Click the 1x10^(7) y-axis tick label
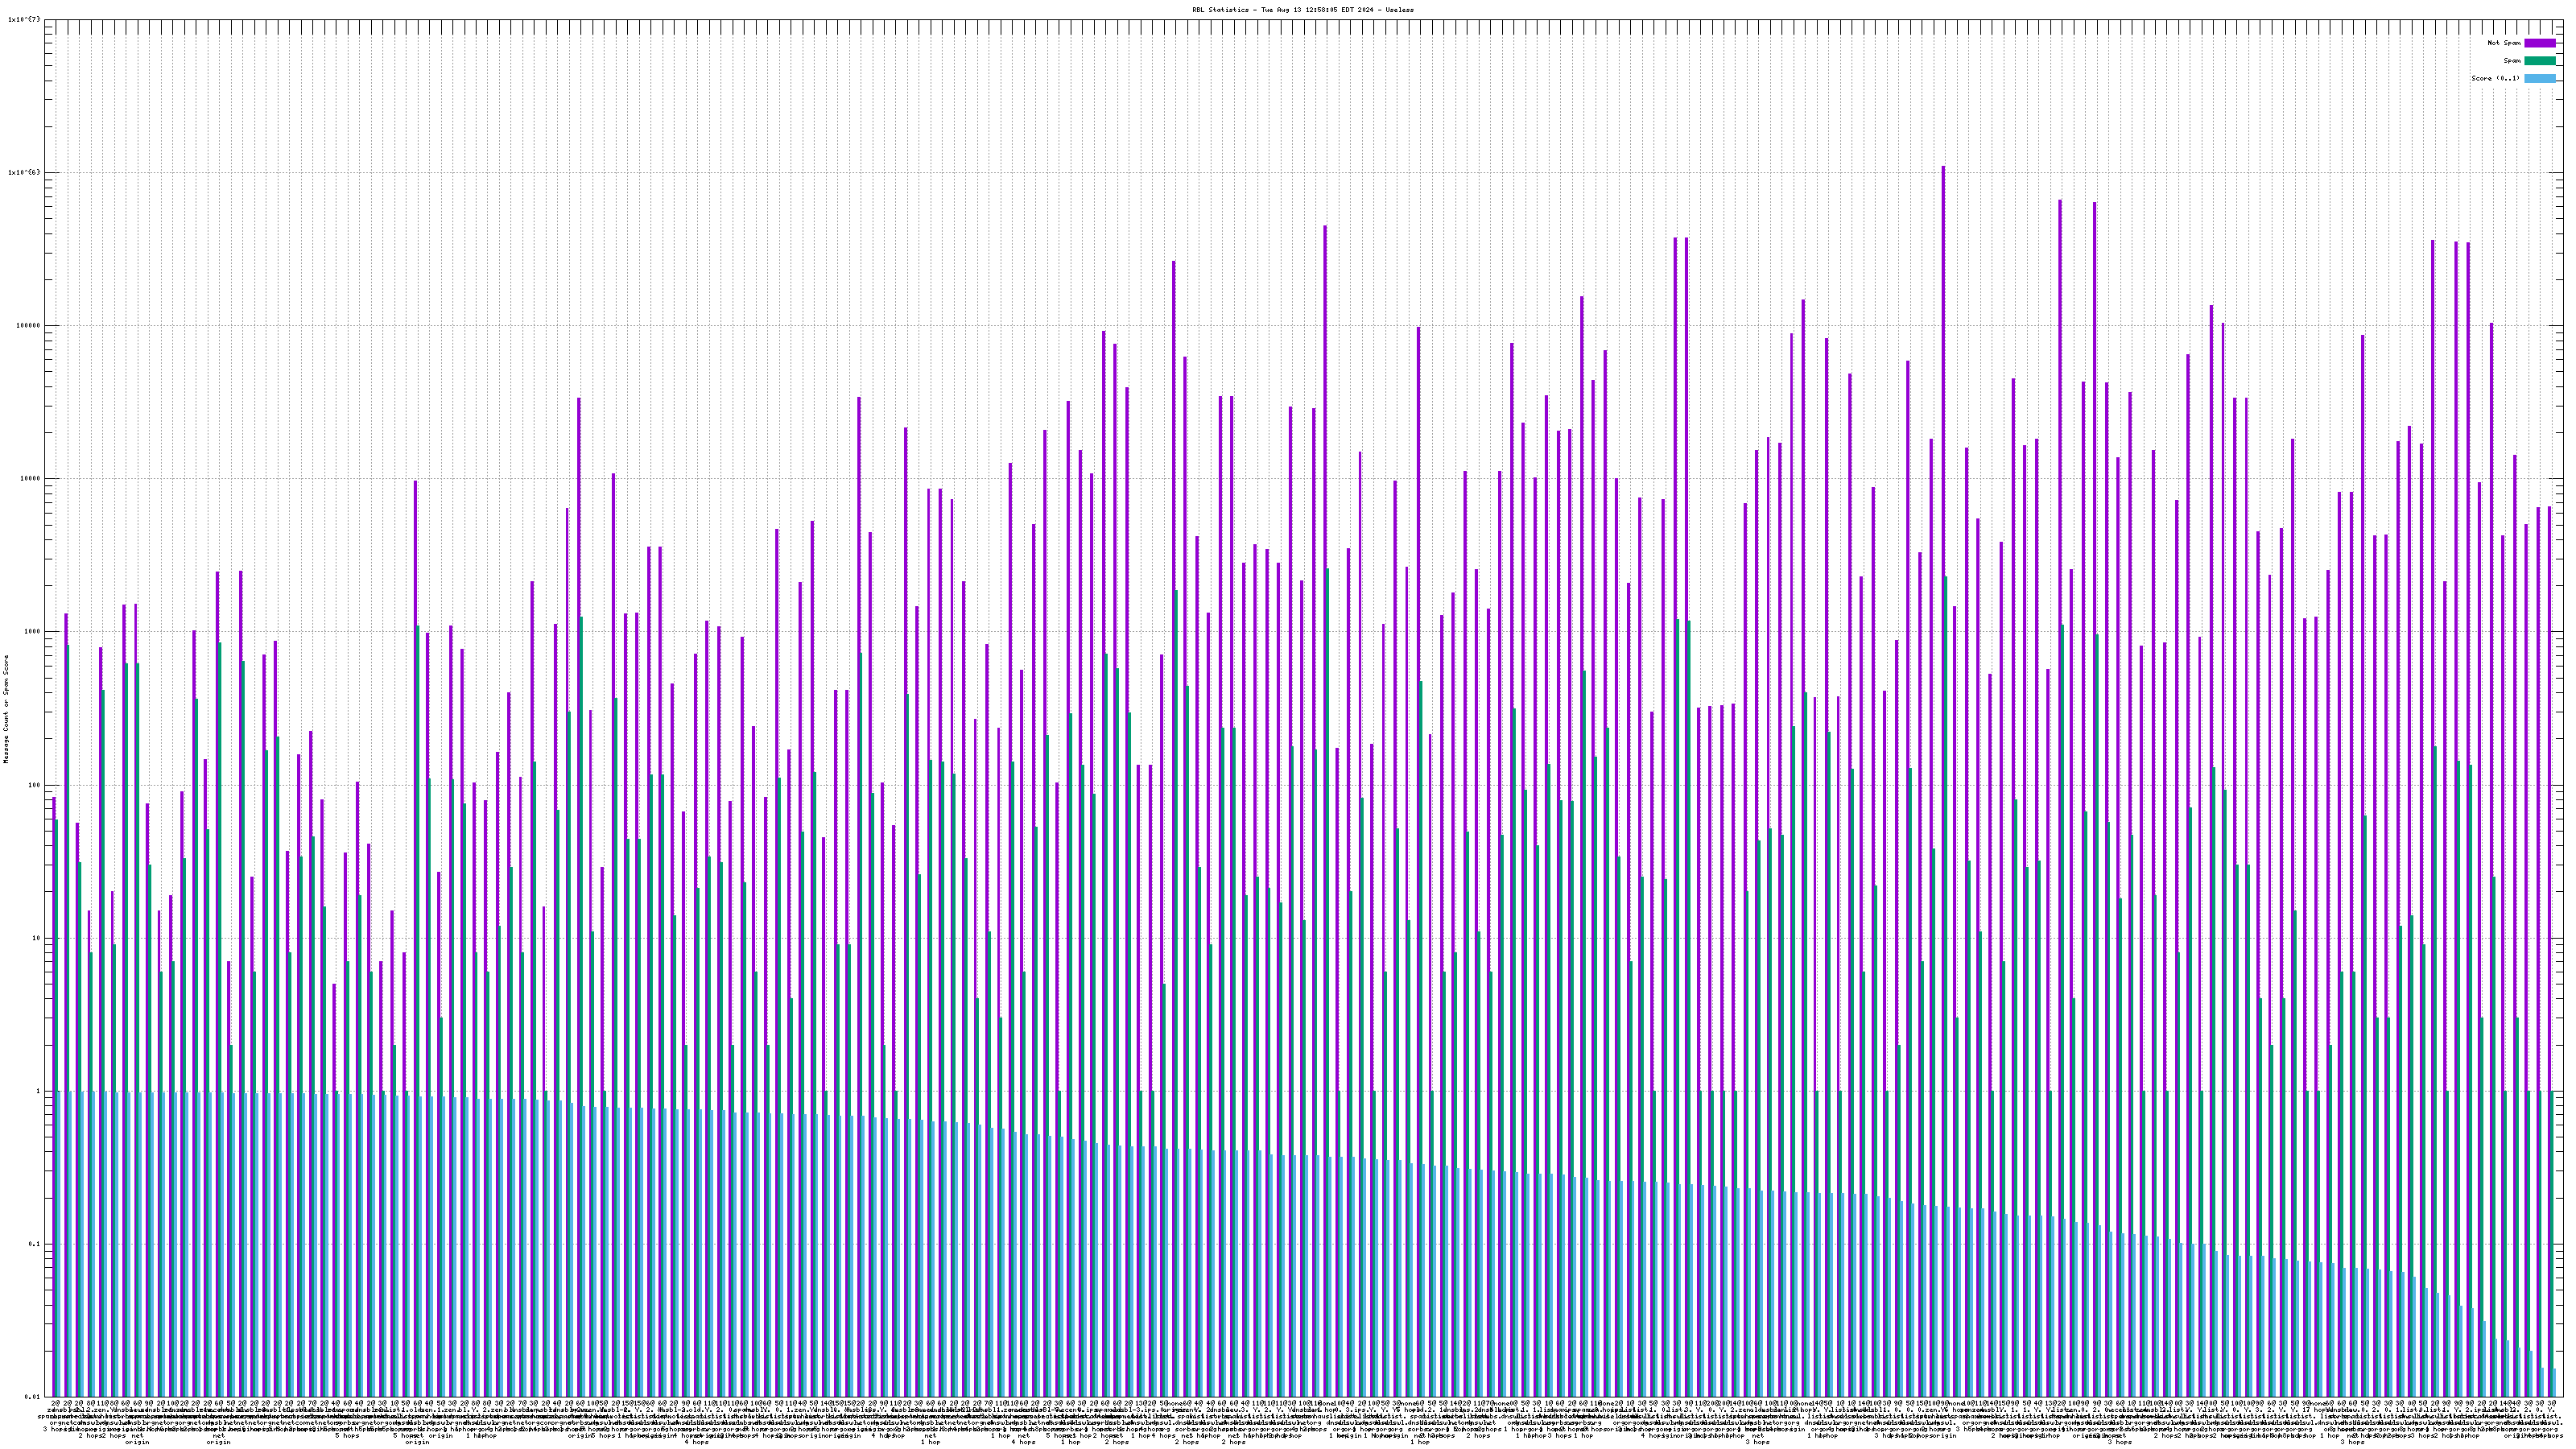 pos(24,19)
